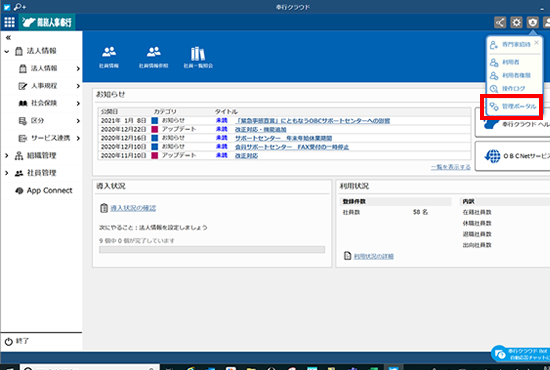Open child 法人情報 submenu chevron
The height and width of the screenshot is (370, 550).
[x=78, y=68]
